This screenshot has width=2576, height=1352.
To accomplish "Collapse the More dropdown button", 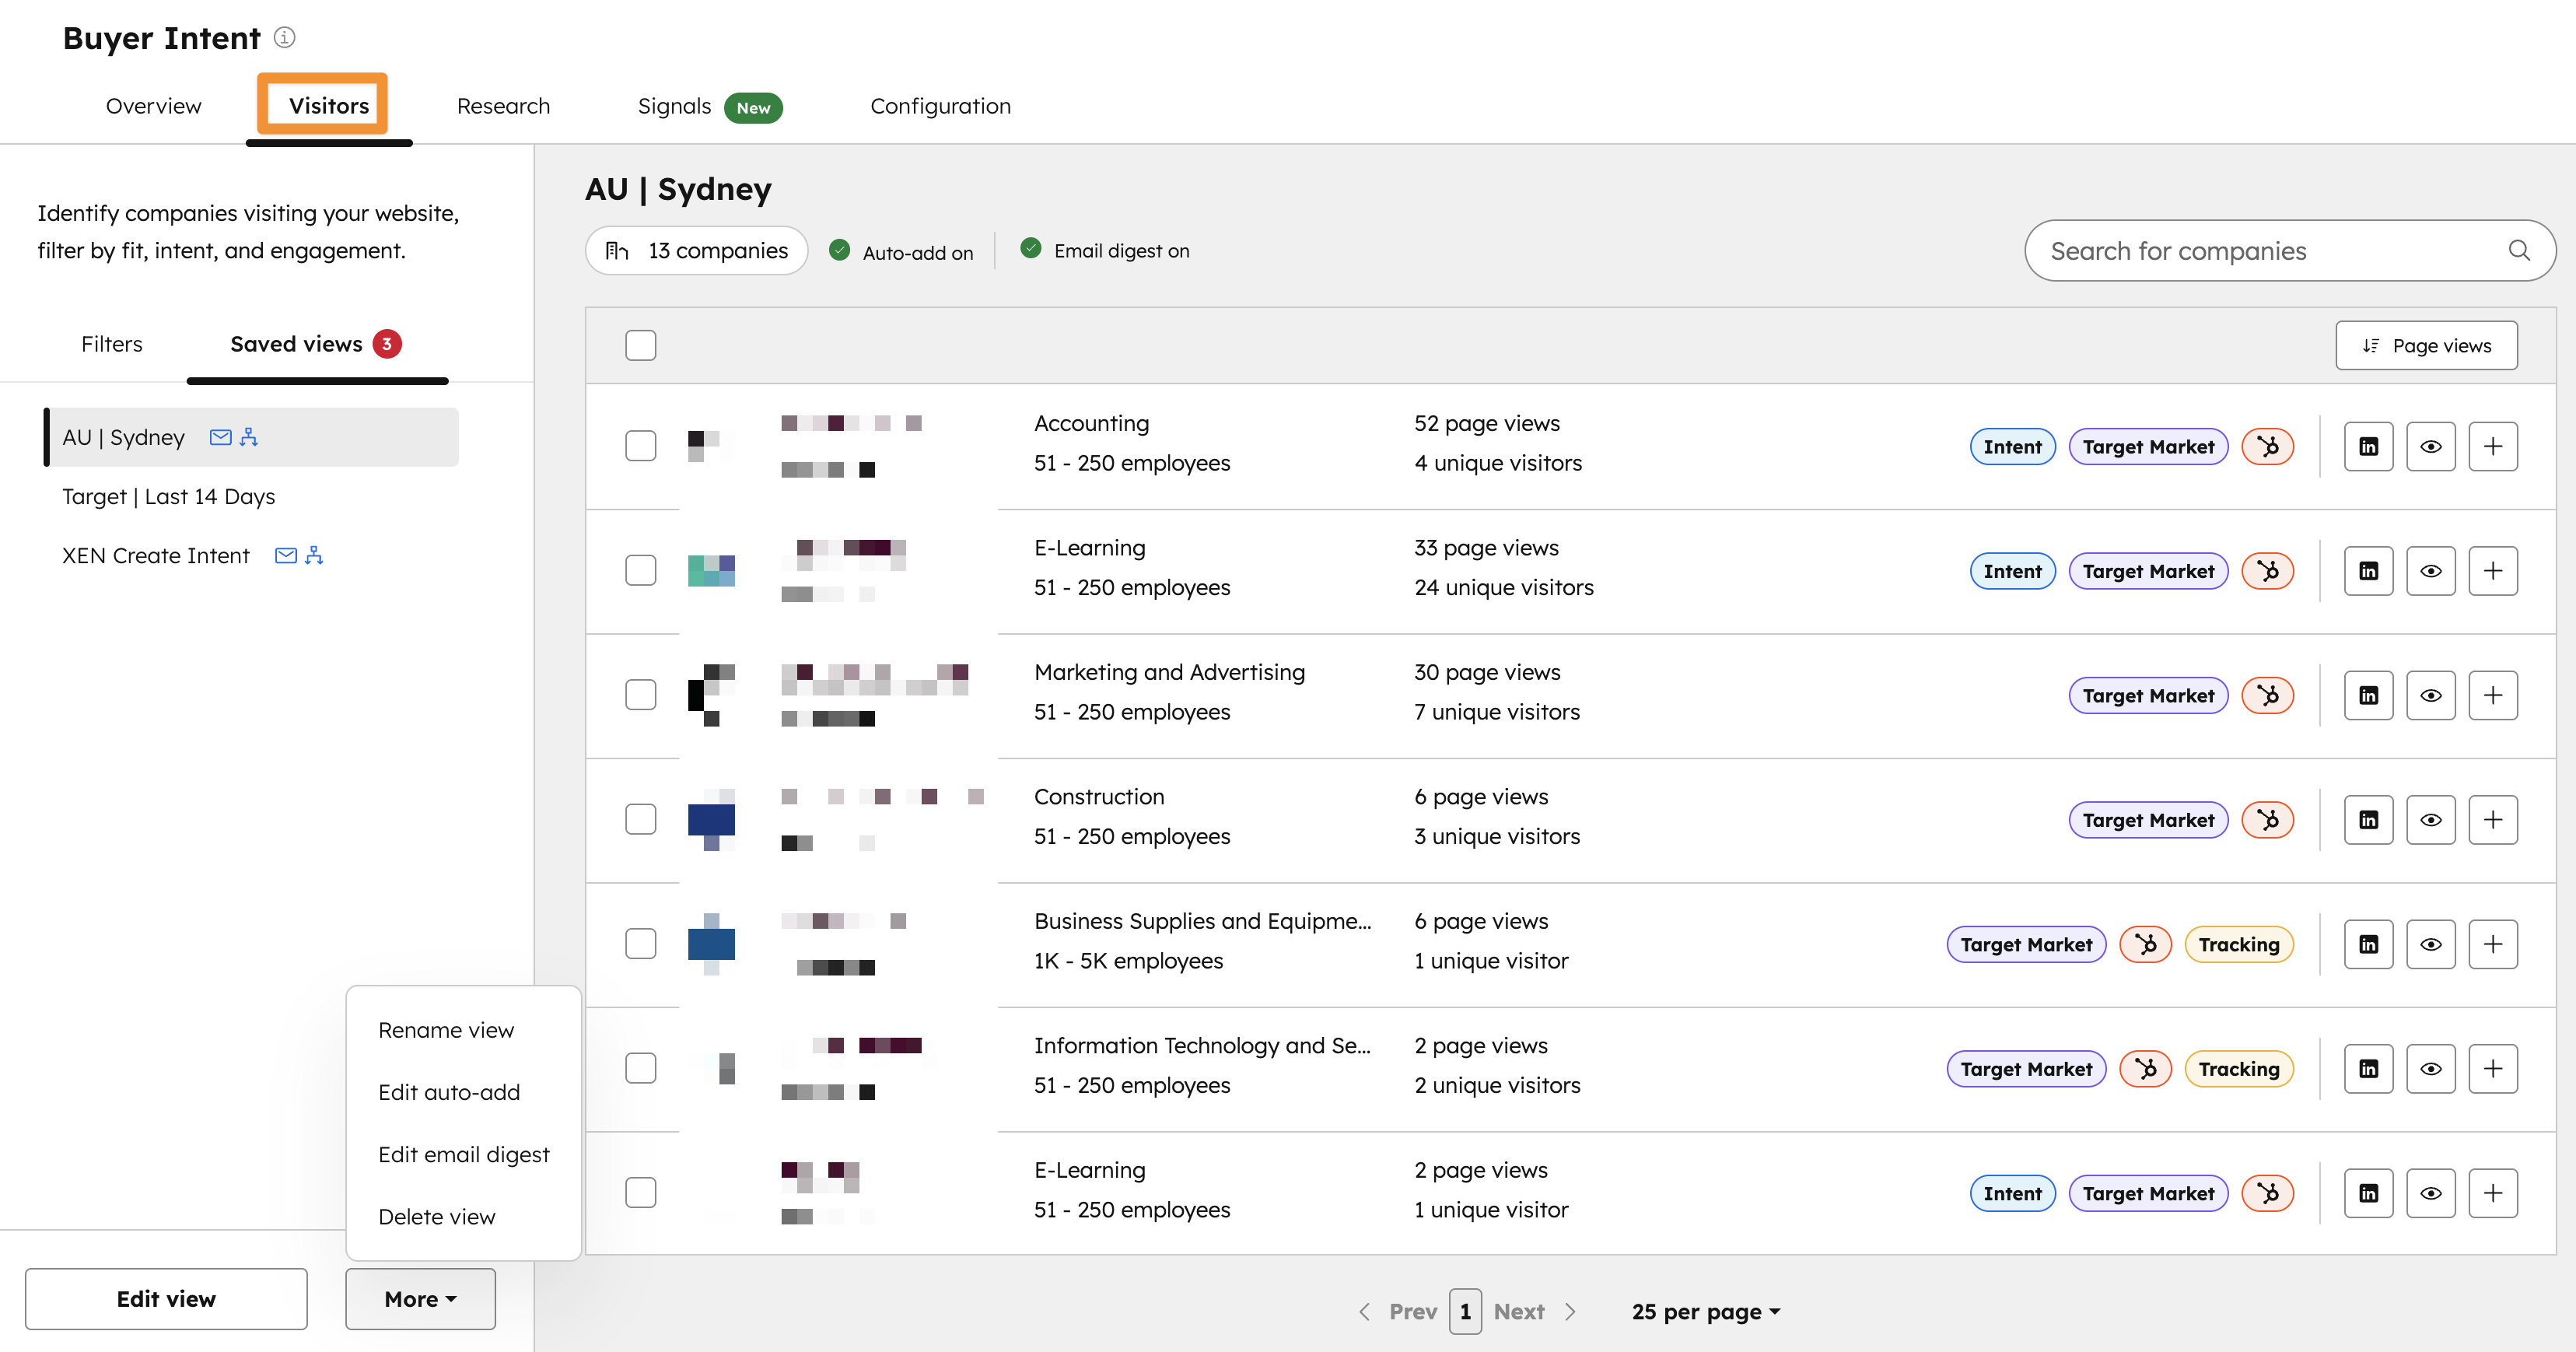I will [420, 1299].
